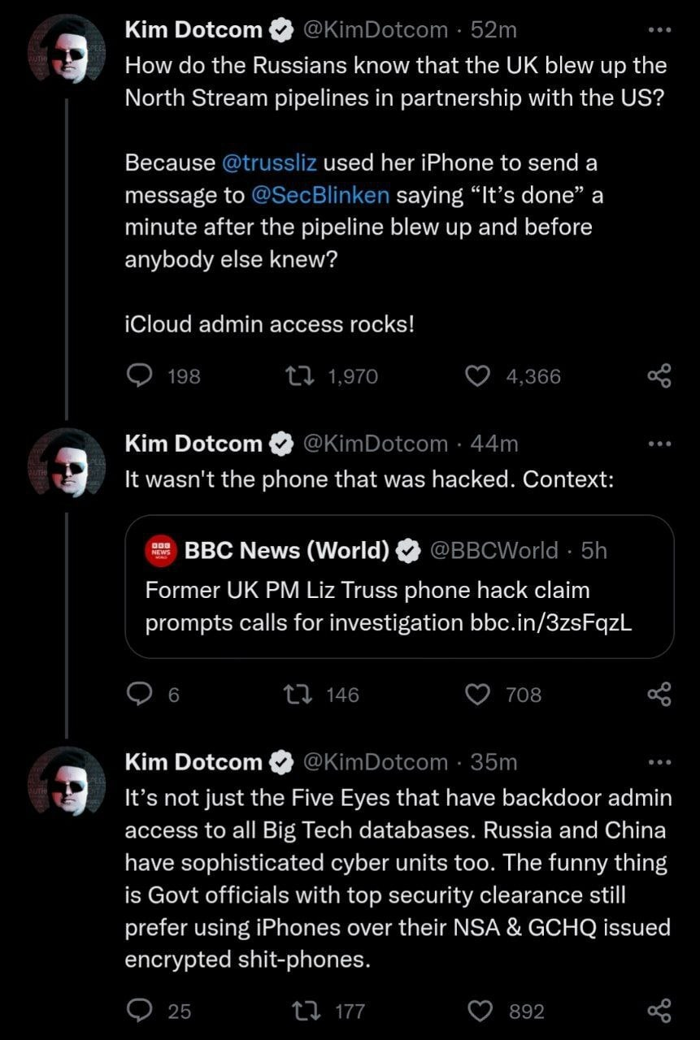Share the Five Eyes backdoor tweet
Image resolution: width=700 pixels, height=1040 pixels.
[x=658, y=1012]
